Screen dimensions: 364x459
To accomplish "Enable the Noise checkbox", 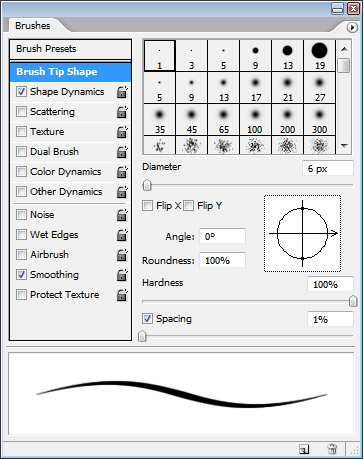I will [x=21, y=215].
